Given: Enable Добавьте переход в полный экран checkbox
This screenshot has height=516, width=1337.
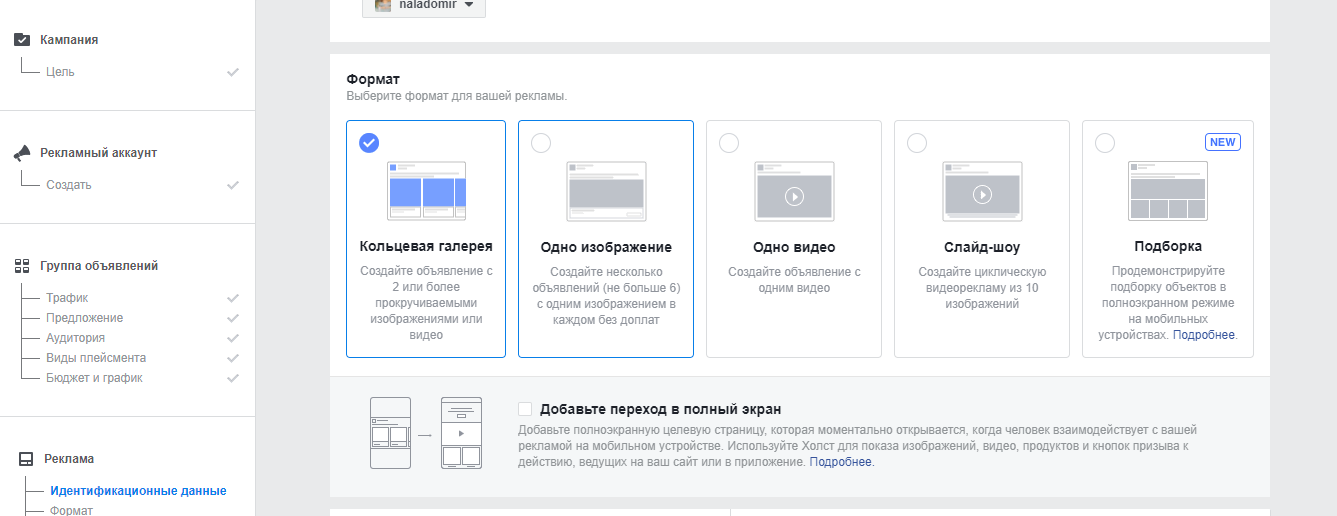Looking at the screenshot, I should coord(525,409).
